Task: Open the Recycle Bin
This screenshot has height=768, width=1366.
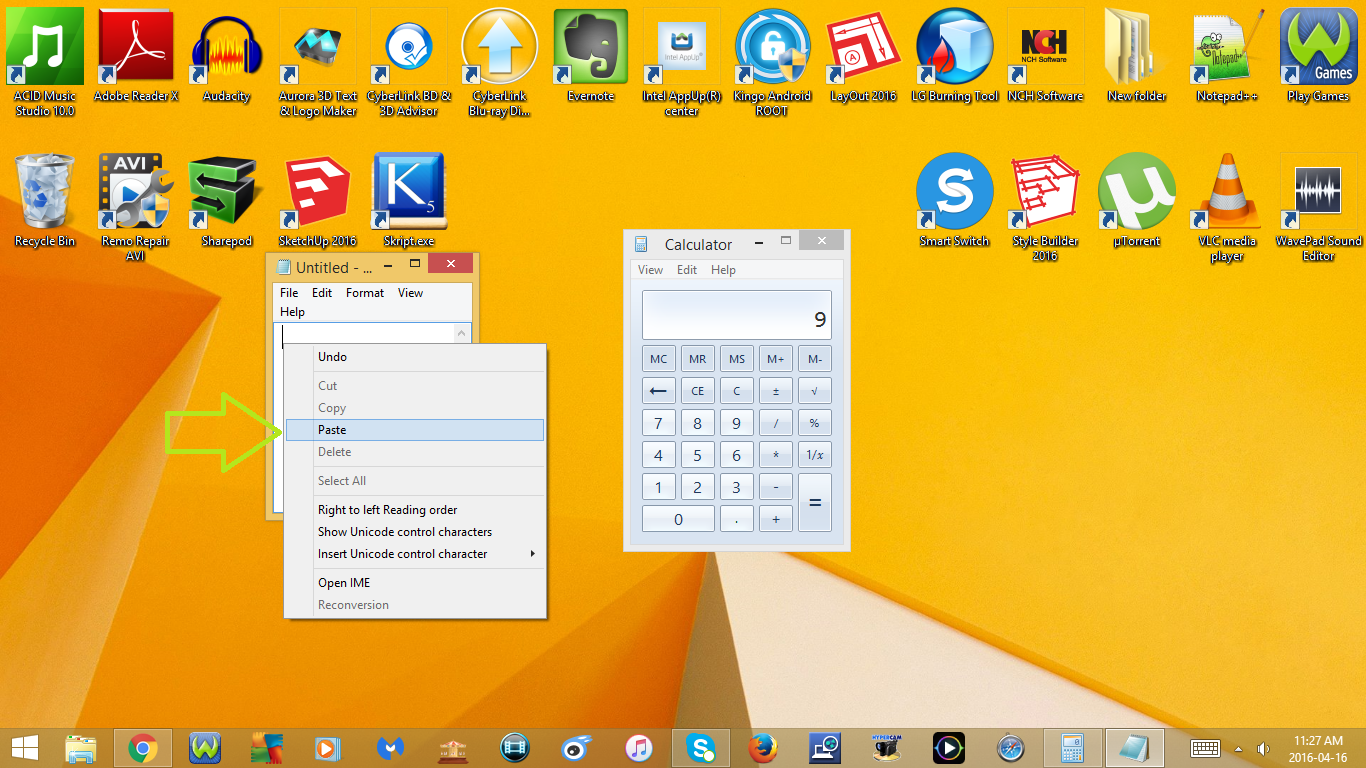Action: point(44,190)
